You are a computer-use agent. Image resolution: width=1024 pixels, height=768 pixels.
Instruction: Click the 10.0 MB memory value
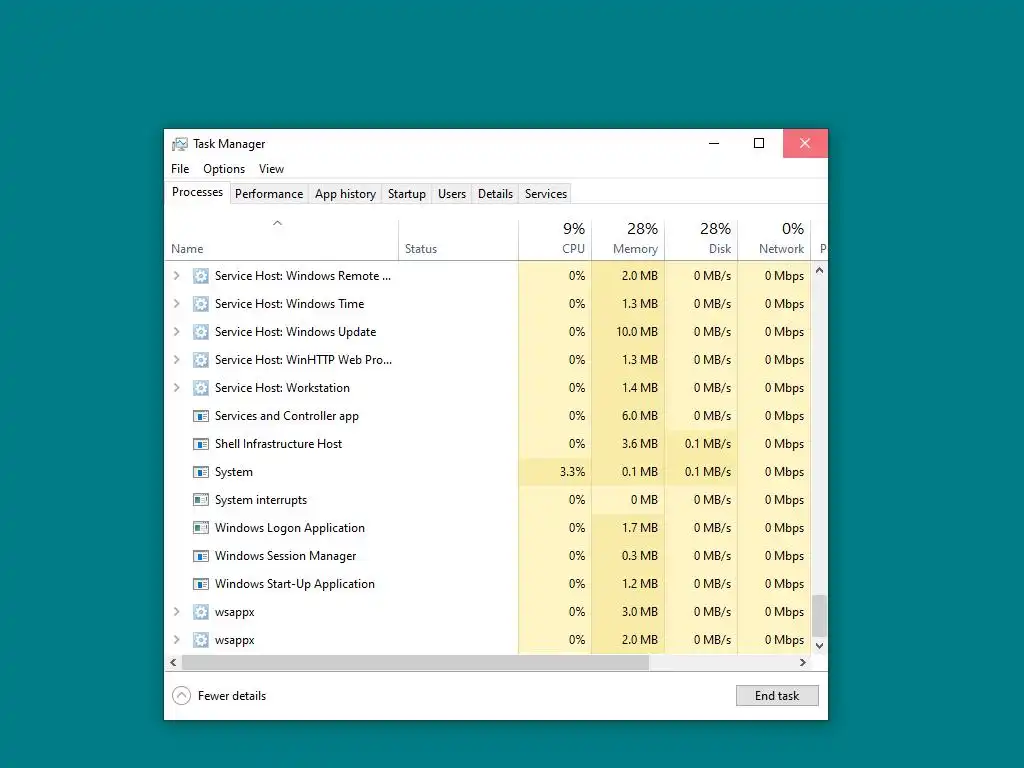tap(637, 332)
